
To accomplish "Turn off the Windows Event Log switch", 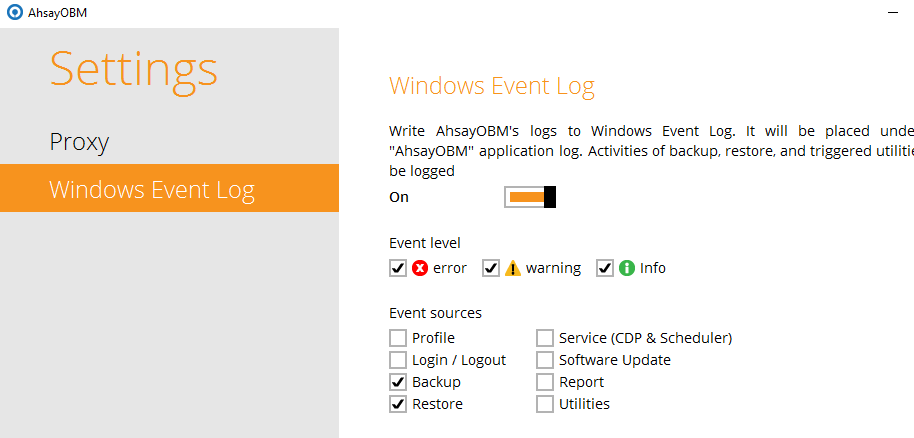I will tap(530, 197).
